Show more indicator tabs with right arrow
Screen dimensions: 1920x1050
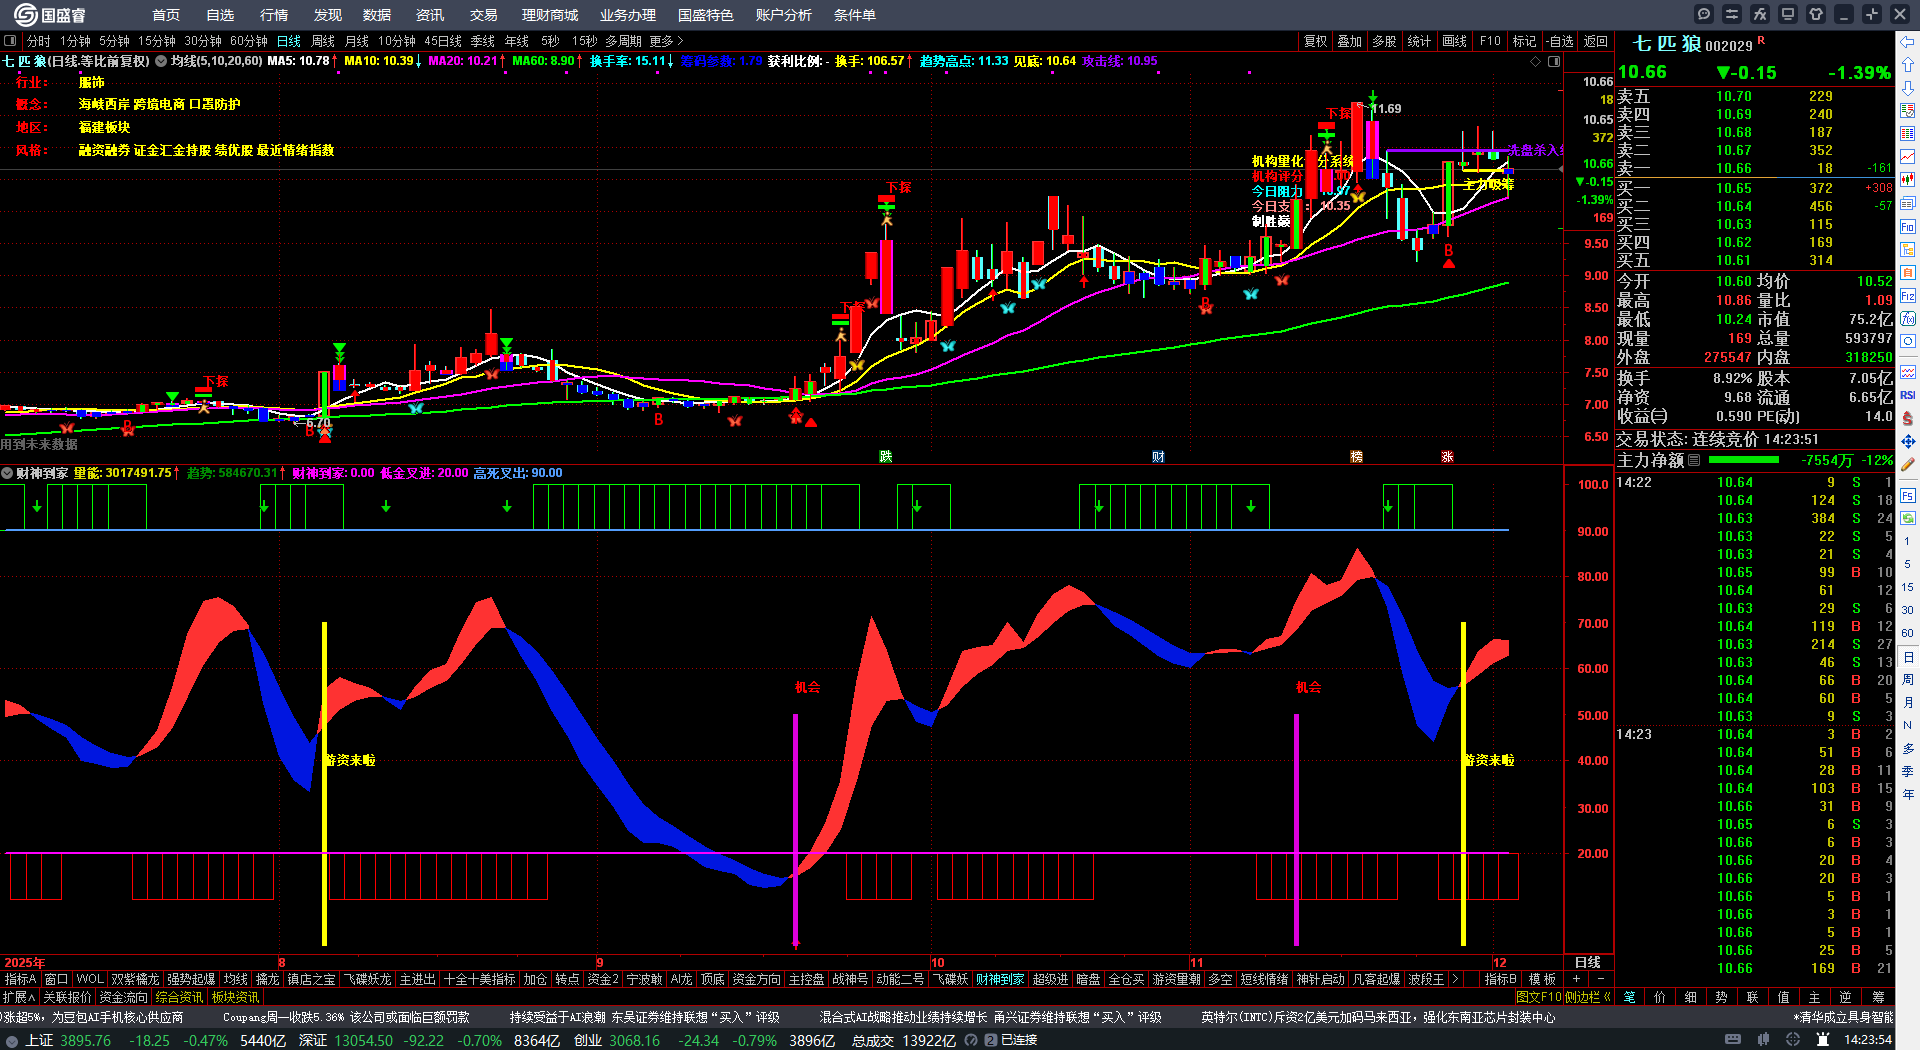pyautogui.click(x=1455, y=979)
